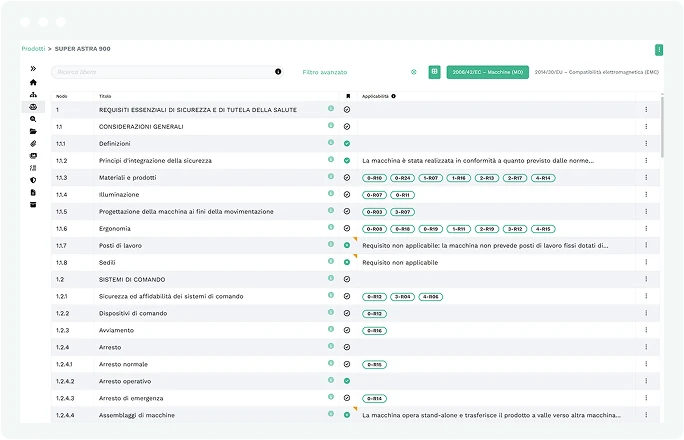This screenshot has width=684, height=440.
Task: Click the 0-R14 tag in Arresto di emergenza
Action: [x=374, y=399]
